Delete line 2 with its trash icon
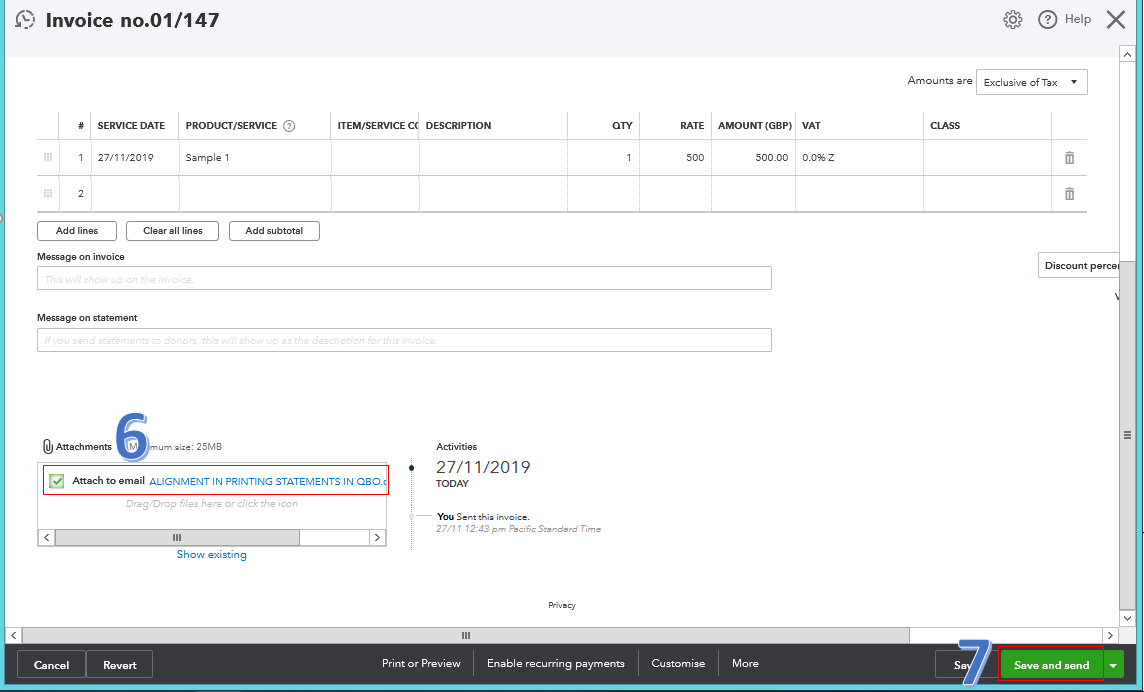This screenshot has height=692, width=1144. (1071, 194)
